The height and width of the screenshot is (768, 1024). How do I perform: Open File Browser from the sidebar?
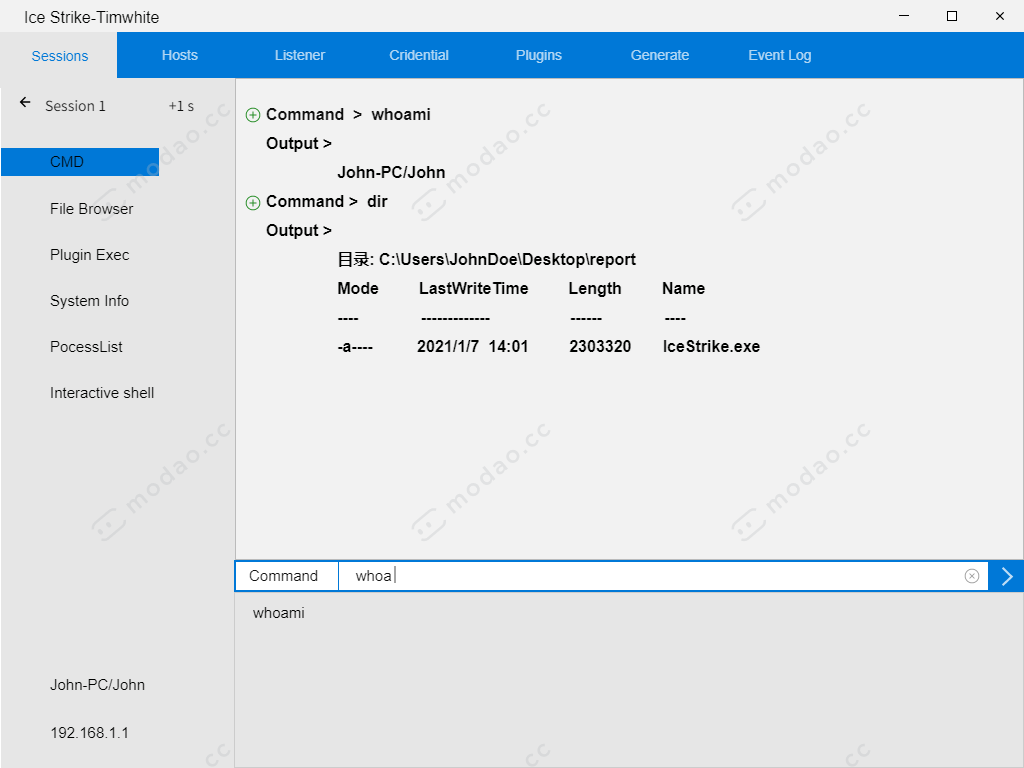click(91, 209)
